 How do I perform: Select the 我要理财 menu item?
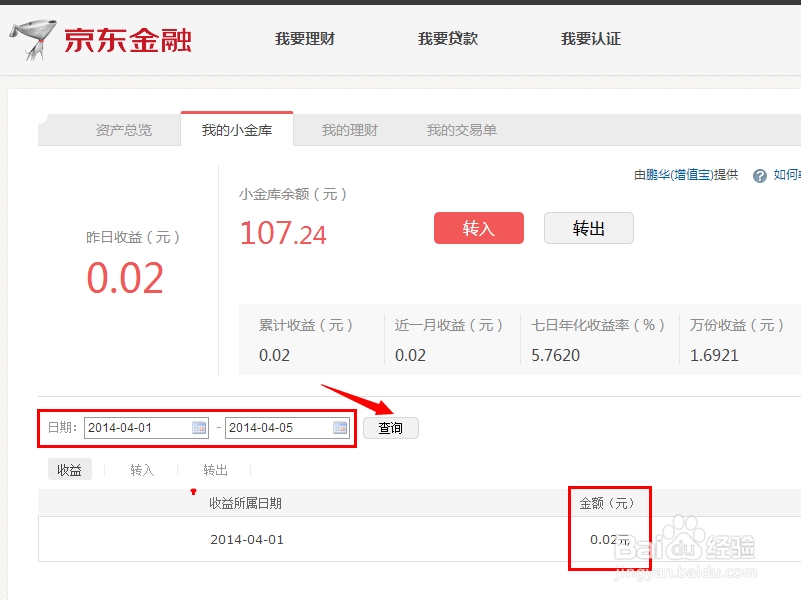[x=305, y=38]
